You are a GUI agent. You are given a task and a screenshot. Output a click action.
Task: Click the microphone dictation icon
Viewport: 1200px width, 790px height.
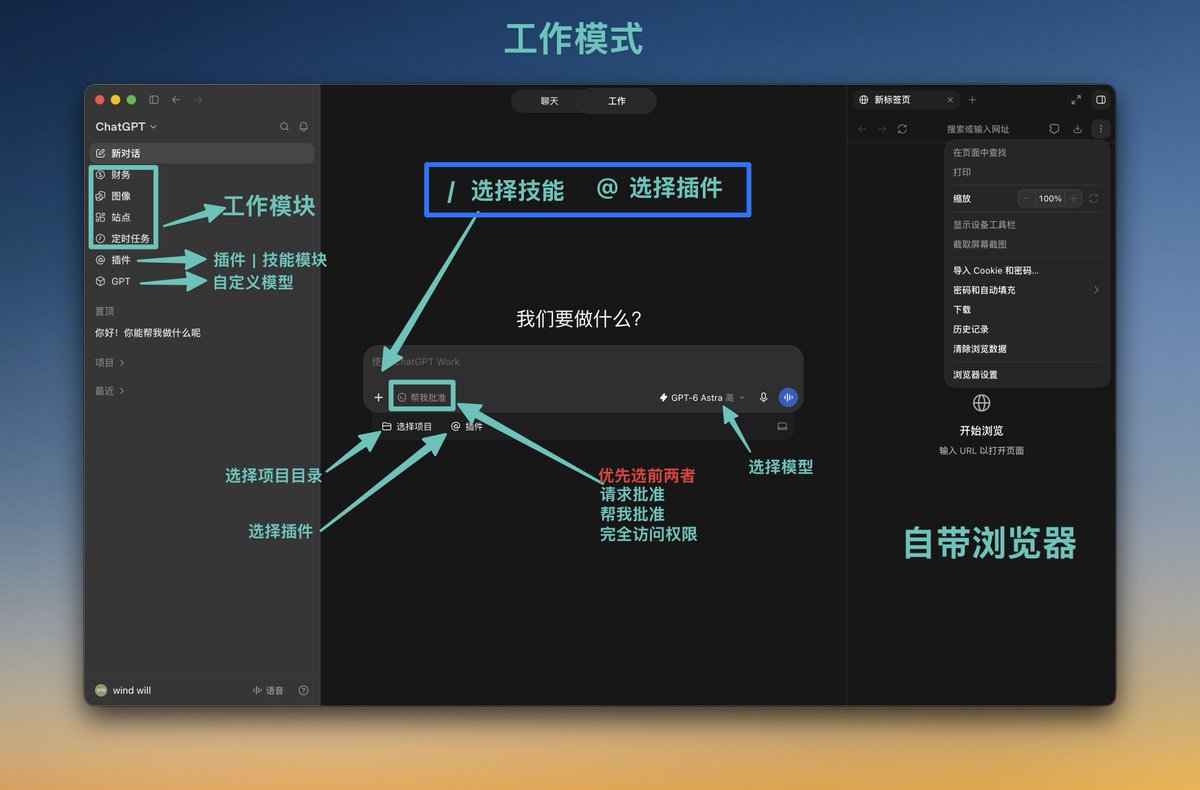(764, 397)
